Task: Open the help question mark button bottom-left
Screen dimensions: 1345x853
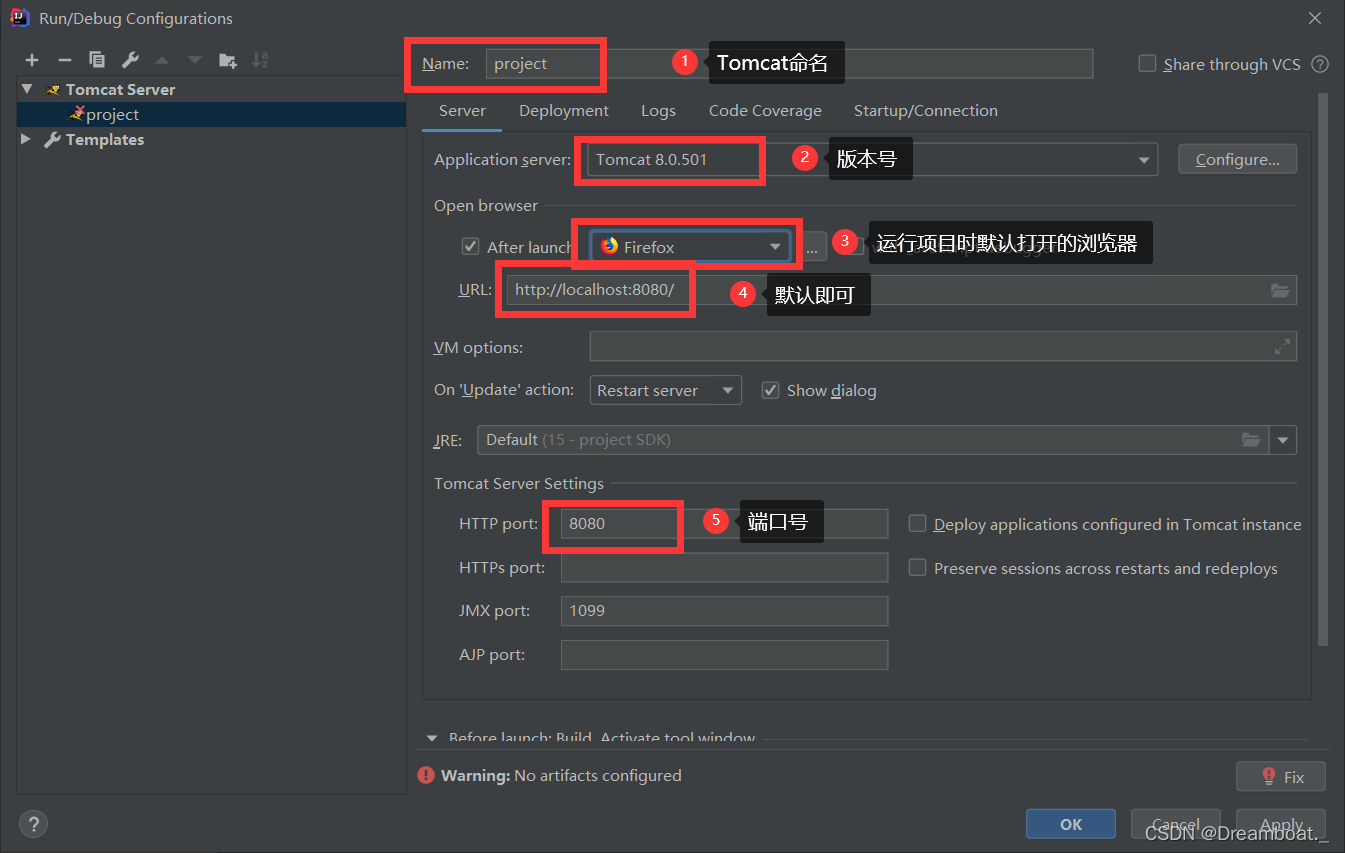Action: (x=33, y=824)
